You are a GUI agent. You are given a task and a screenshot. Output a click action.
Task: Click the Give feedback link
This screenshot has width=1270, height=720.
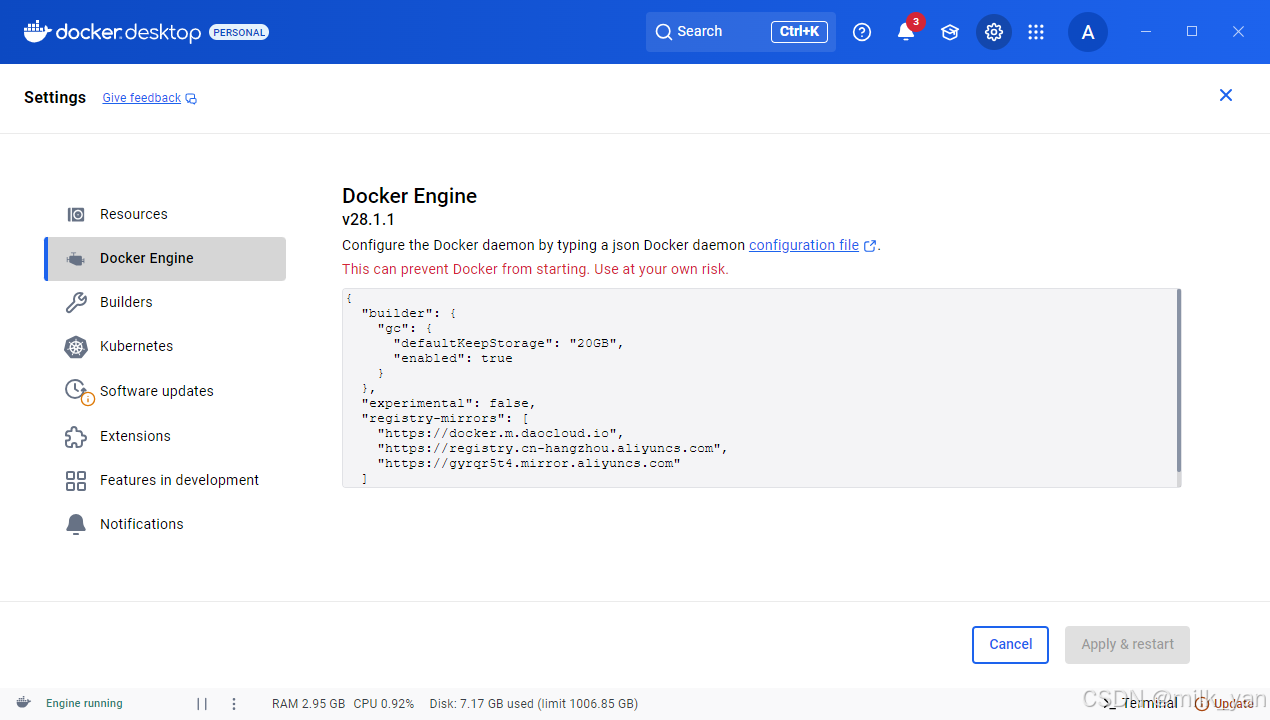[x=142, y=98]
